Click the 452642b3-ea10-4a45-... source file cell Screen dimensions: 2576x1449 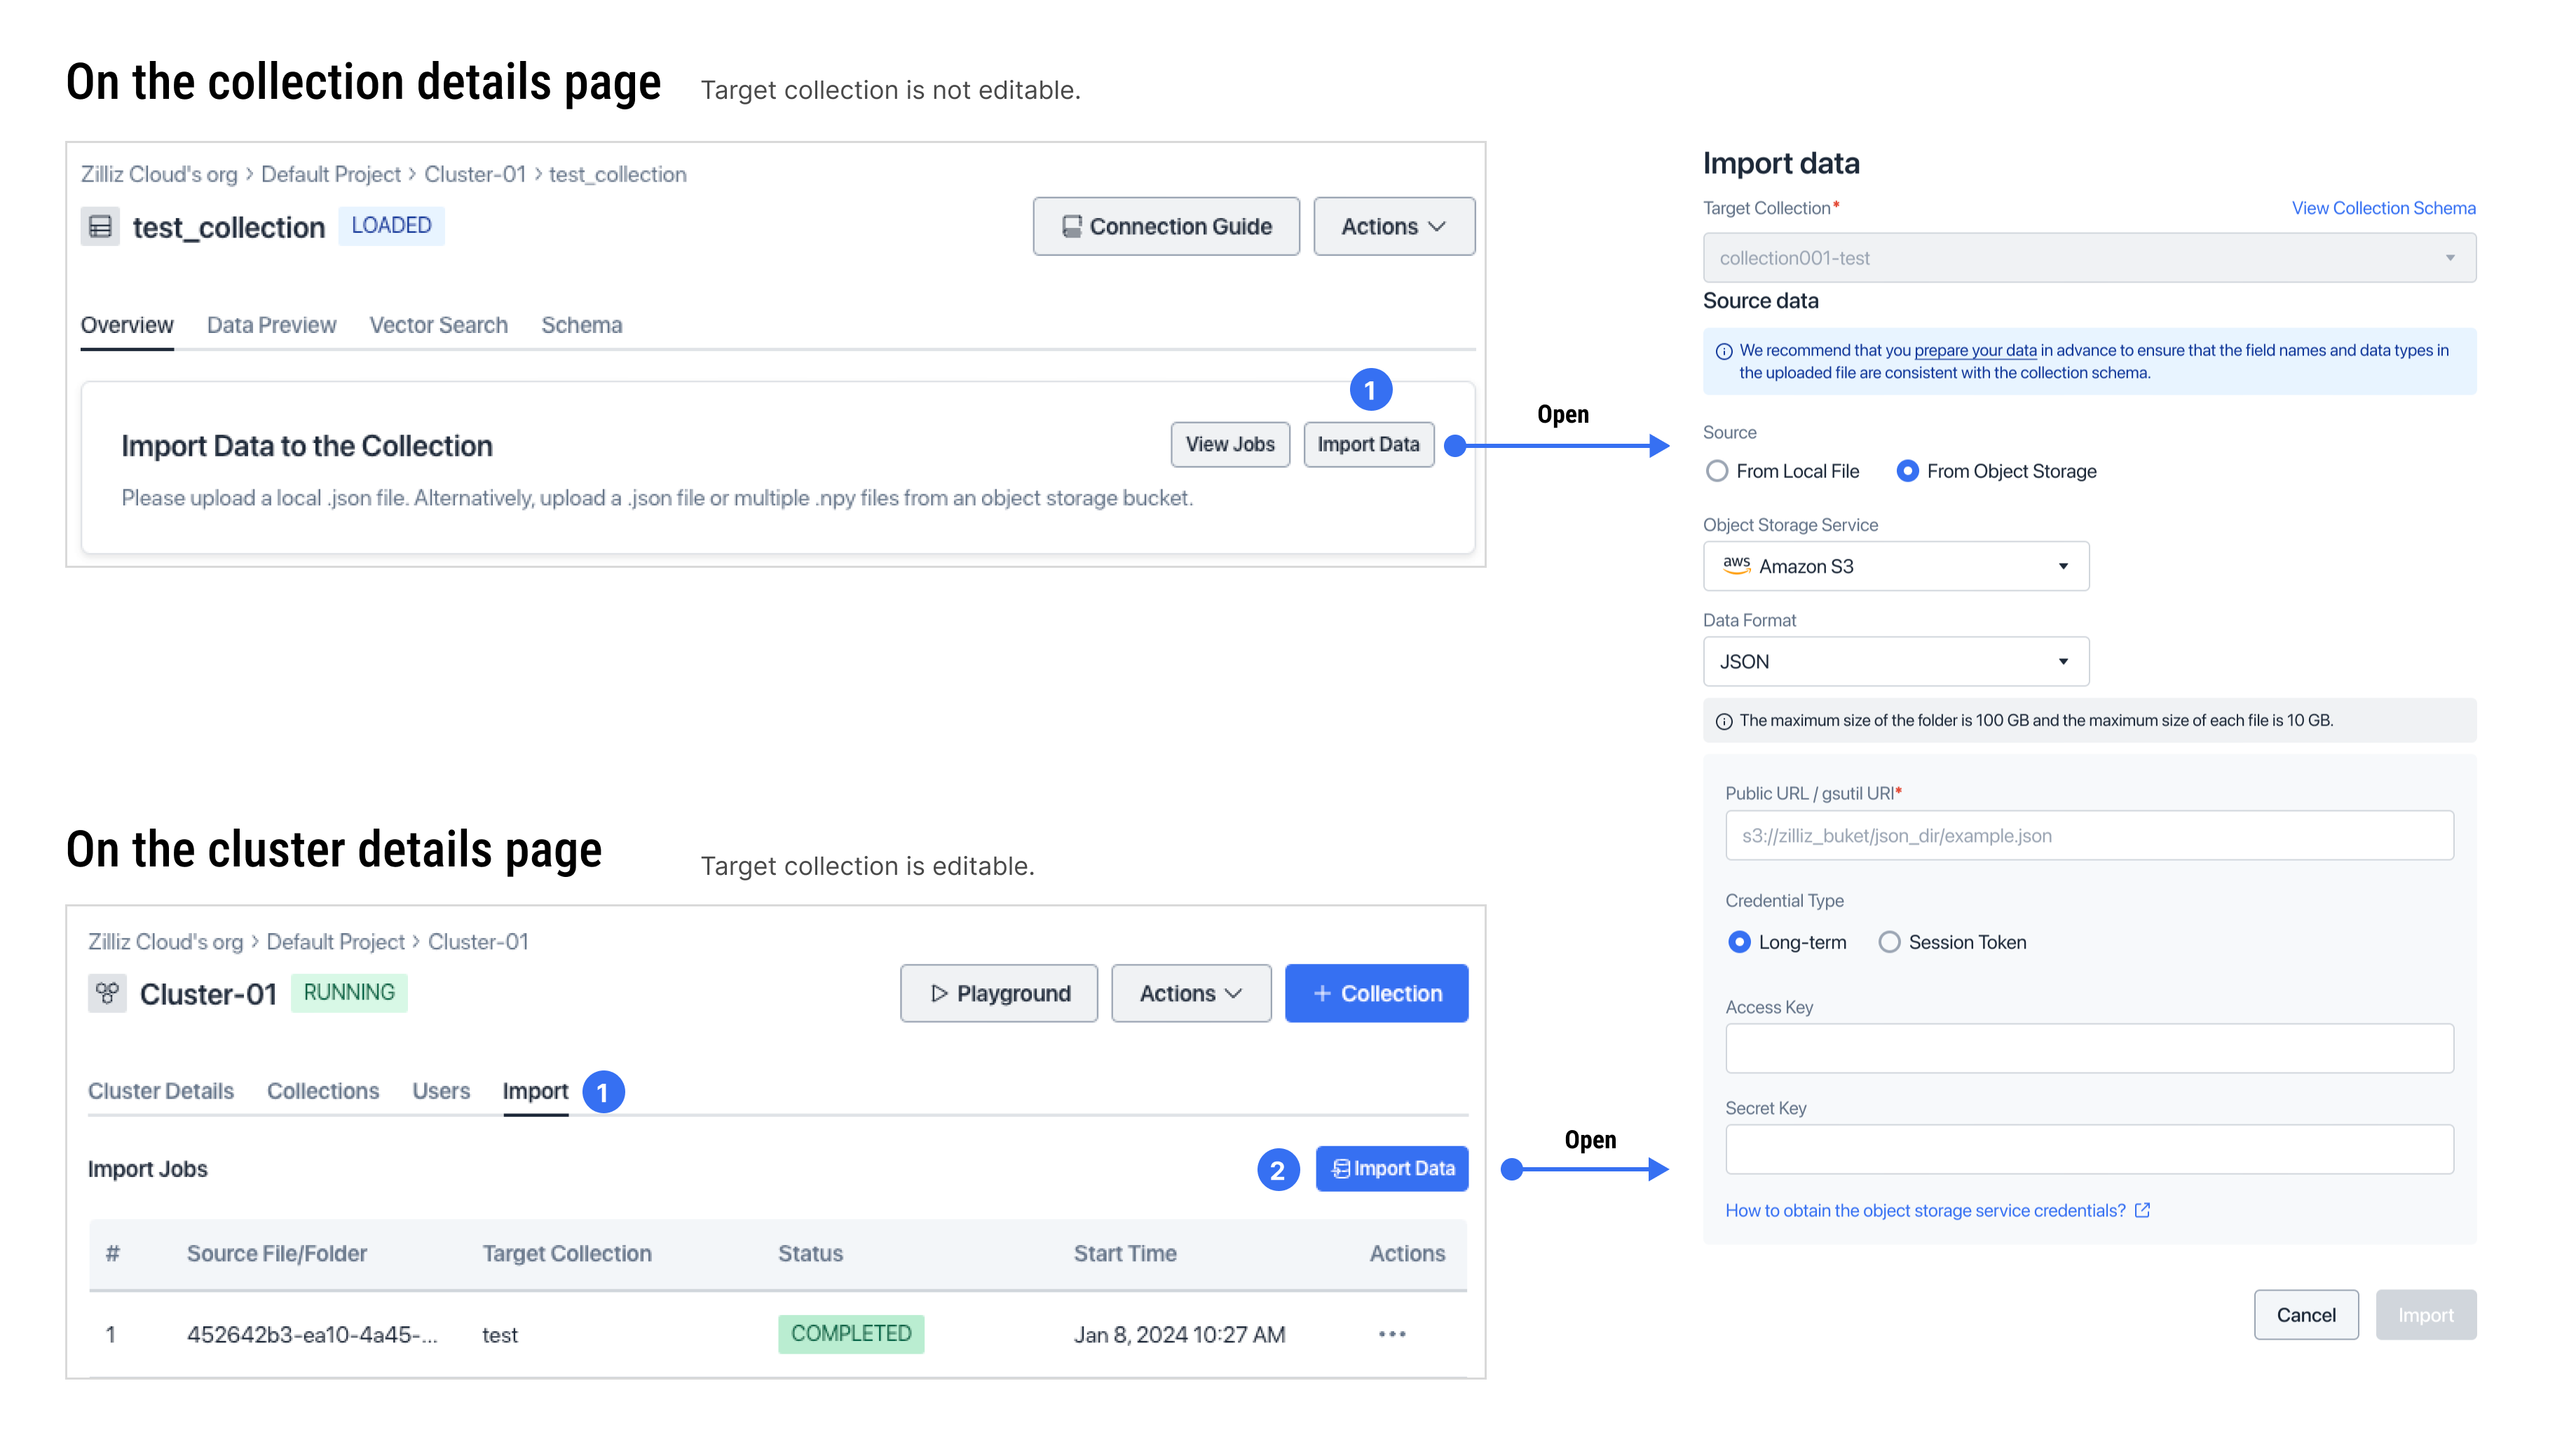(x=312, y=1334)
